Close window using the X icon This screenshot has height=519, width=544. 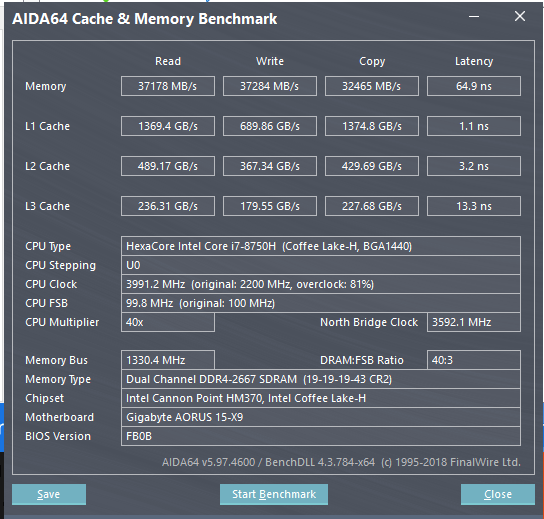520,16
